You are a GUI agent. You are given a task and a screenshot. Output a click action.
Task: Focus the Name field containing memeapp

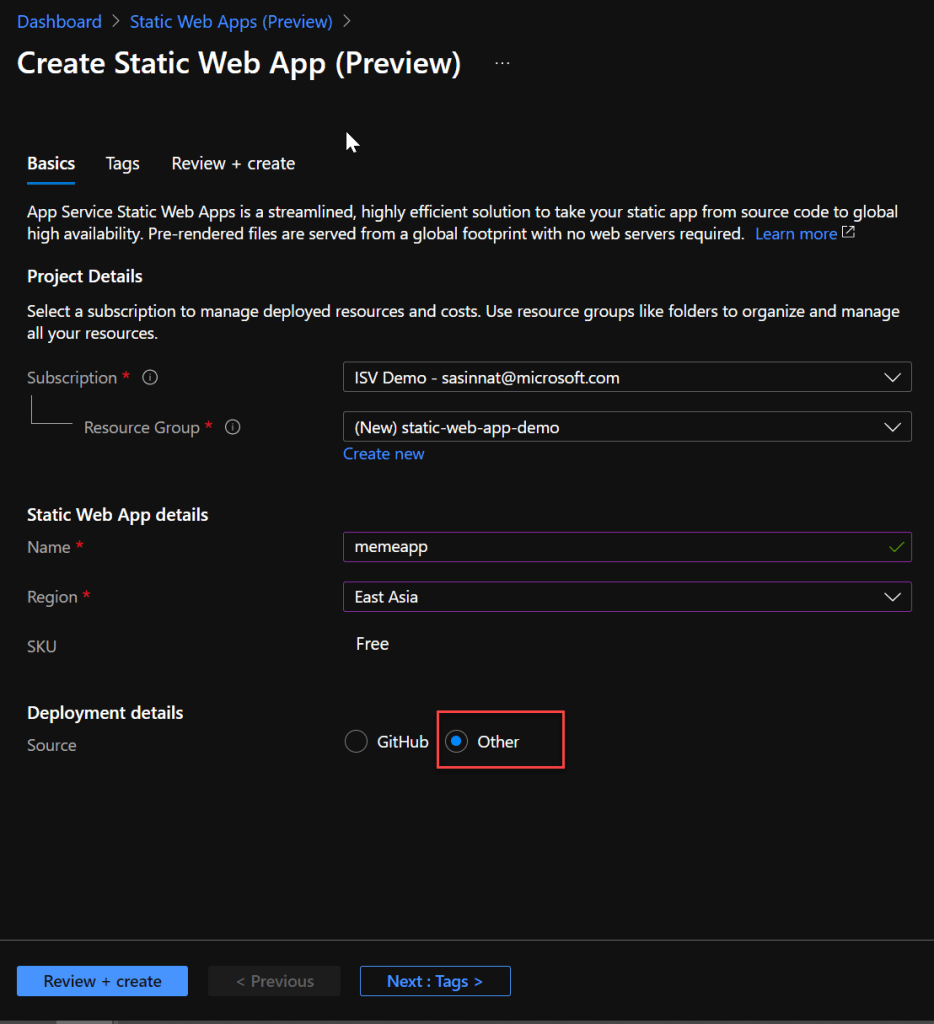(627, 547)
